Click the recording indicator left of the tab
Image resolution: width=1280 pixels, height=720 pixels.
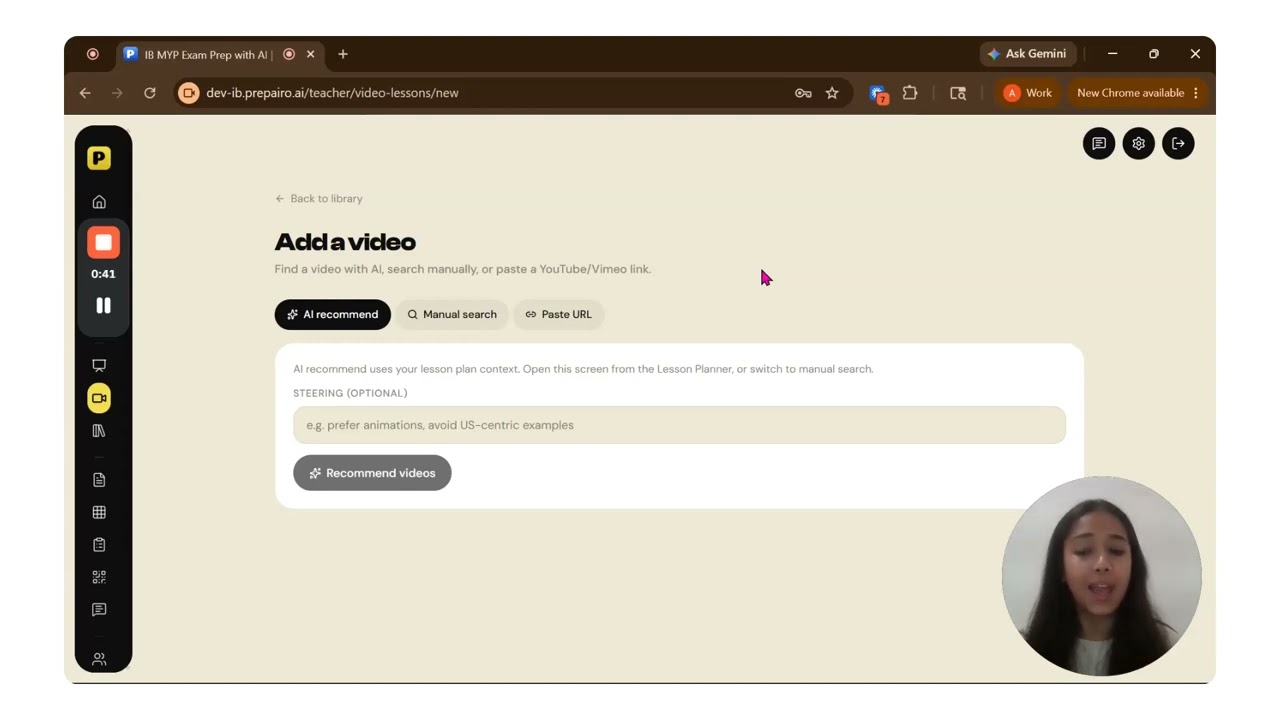[x=93, y=54]
